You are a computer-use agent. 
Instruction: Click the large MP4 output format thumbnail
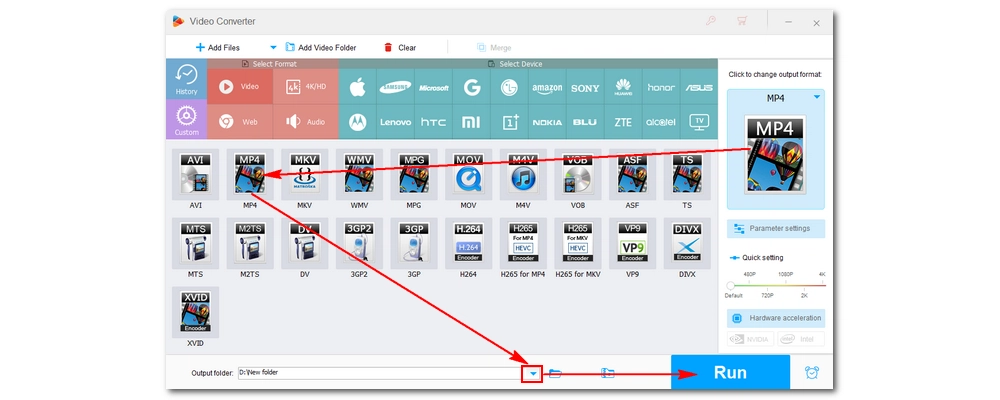(x=775, y=155)
